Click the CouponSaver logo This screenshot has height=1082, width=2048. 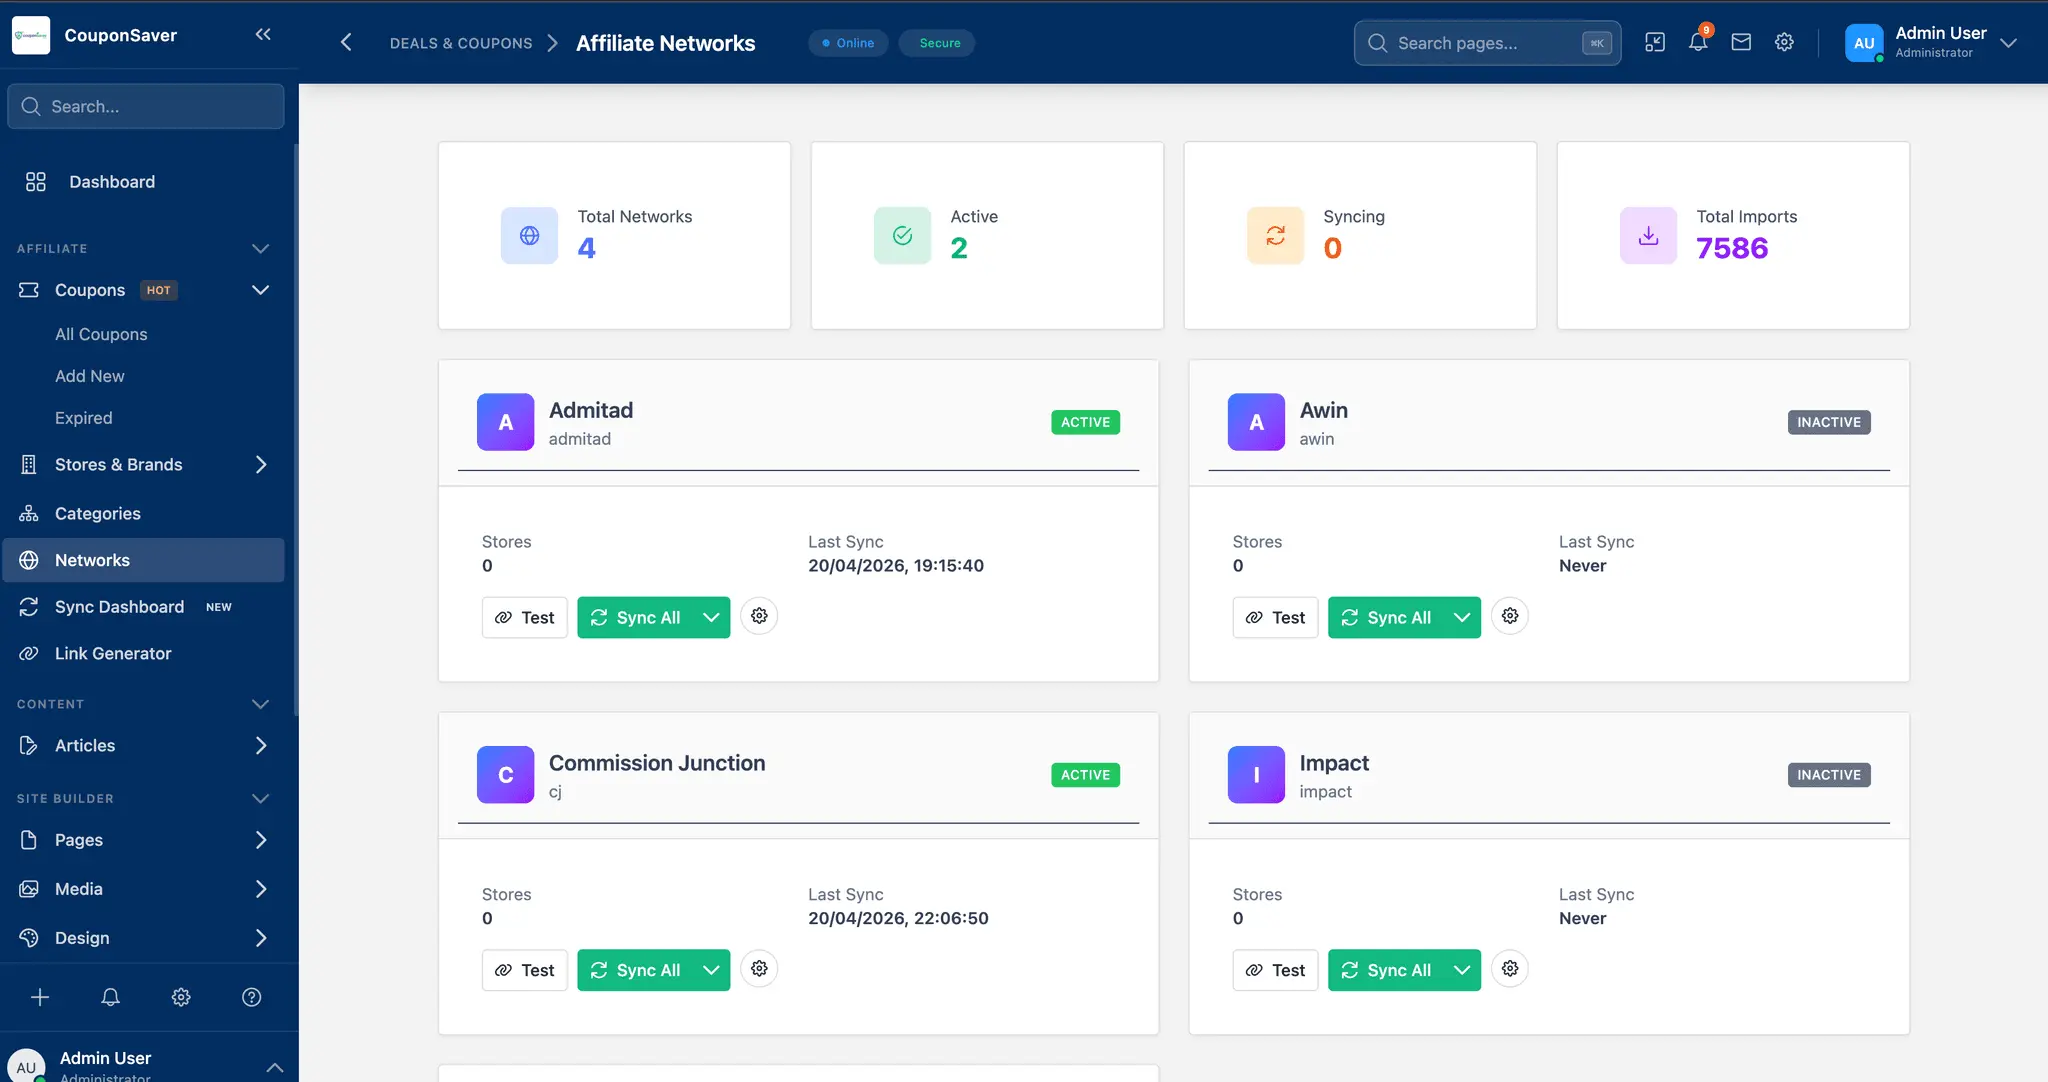pos(31,35)
